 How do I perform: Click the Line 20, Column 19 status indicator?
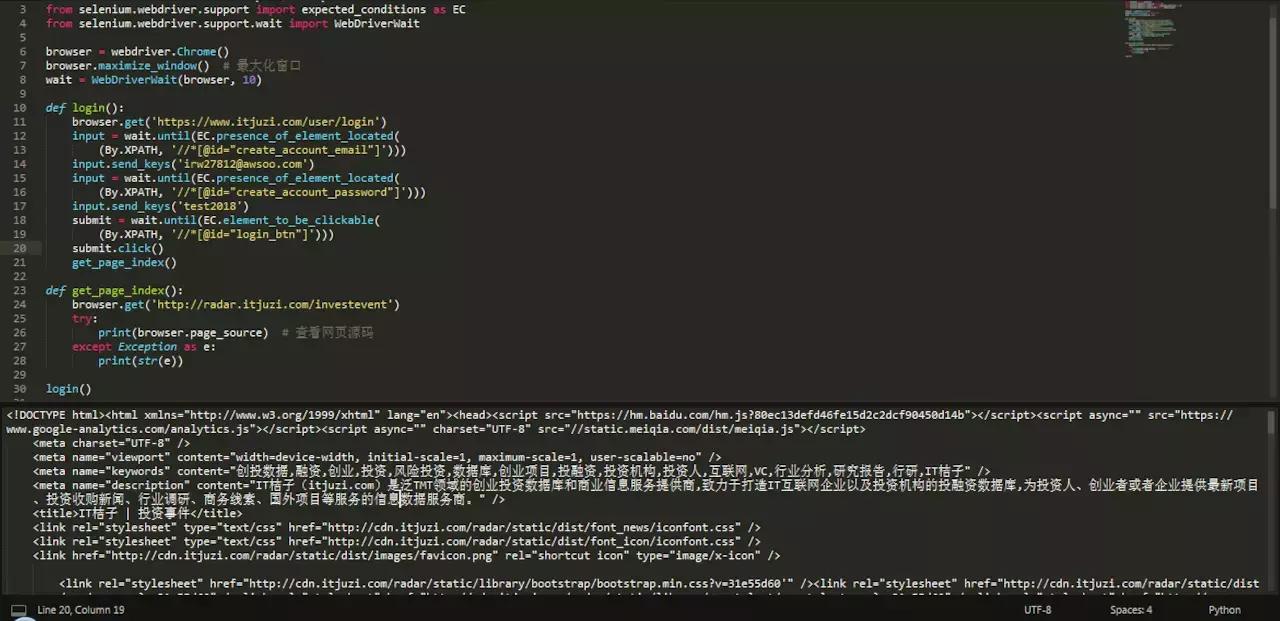(x=80, y=609)
